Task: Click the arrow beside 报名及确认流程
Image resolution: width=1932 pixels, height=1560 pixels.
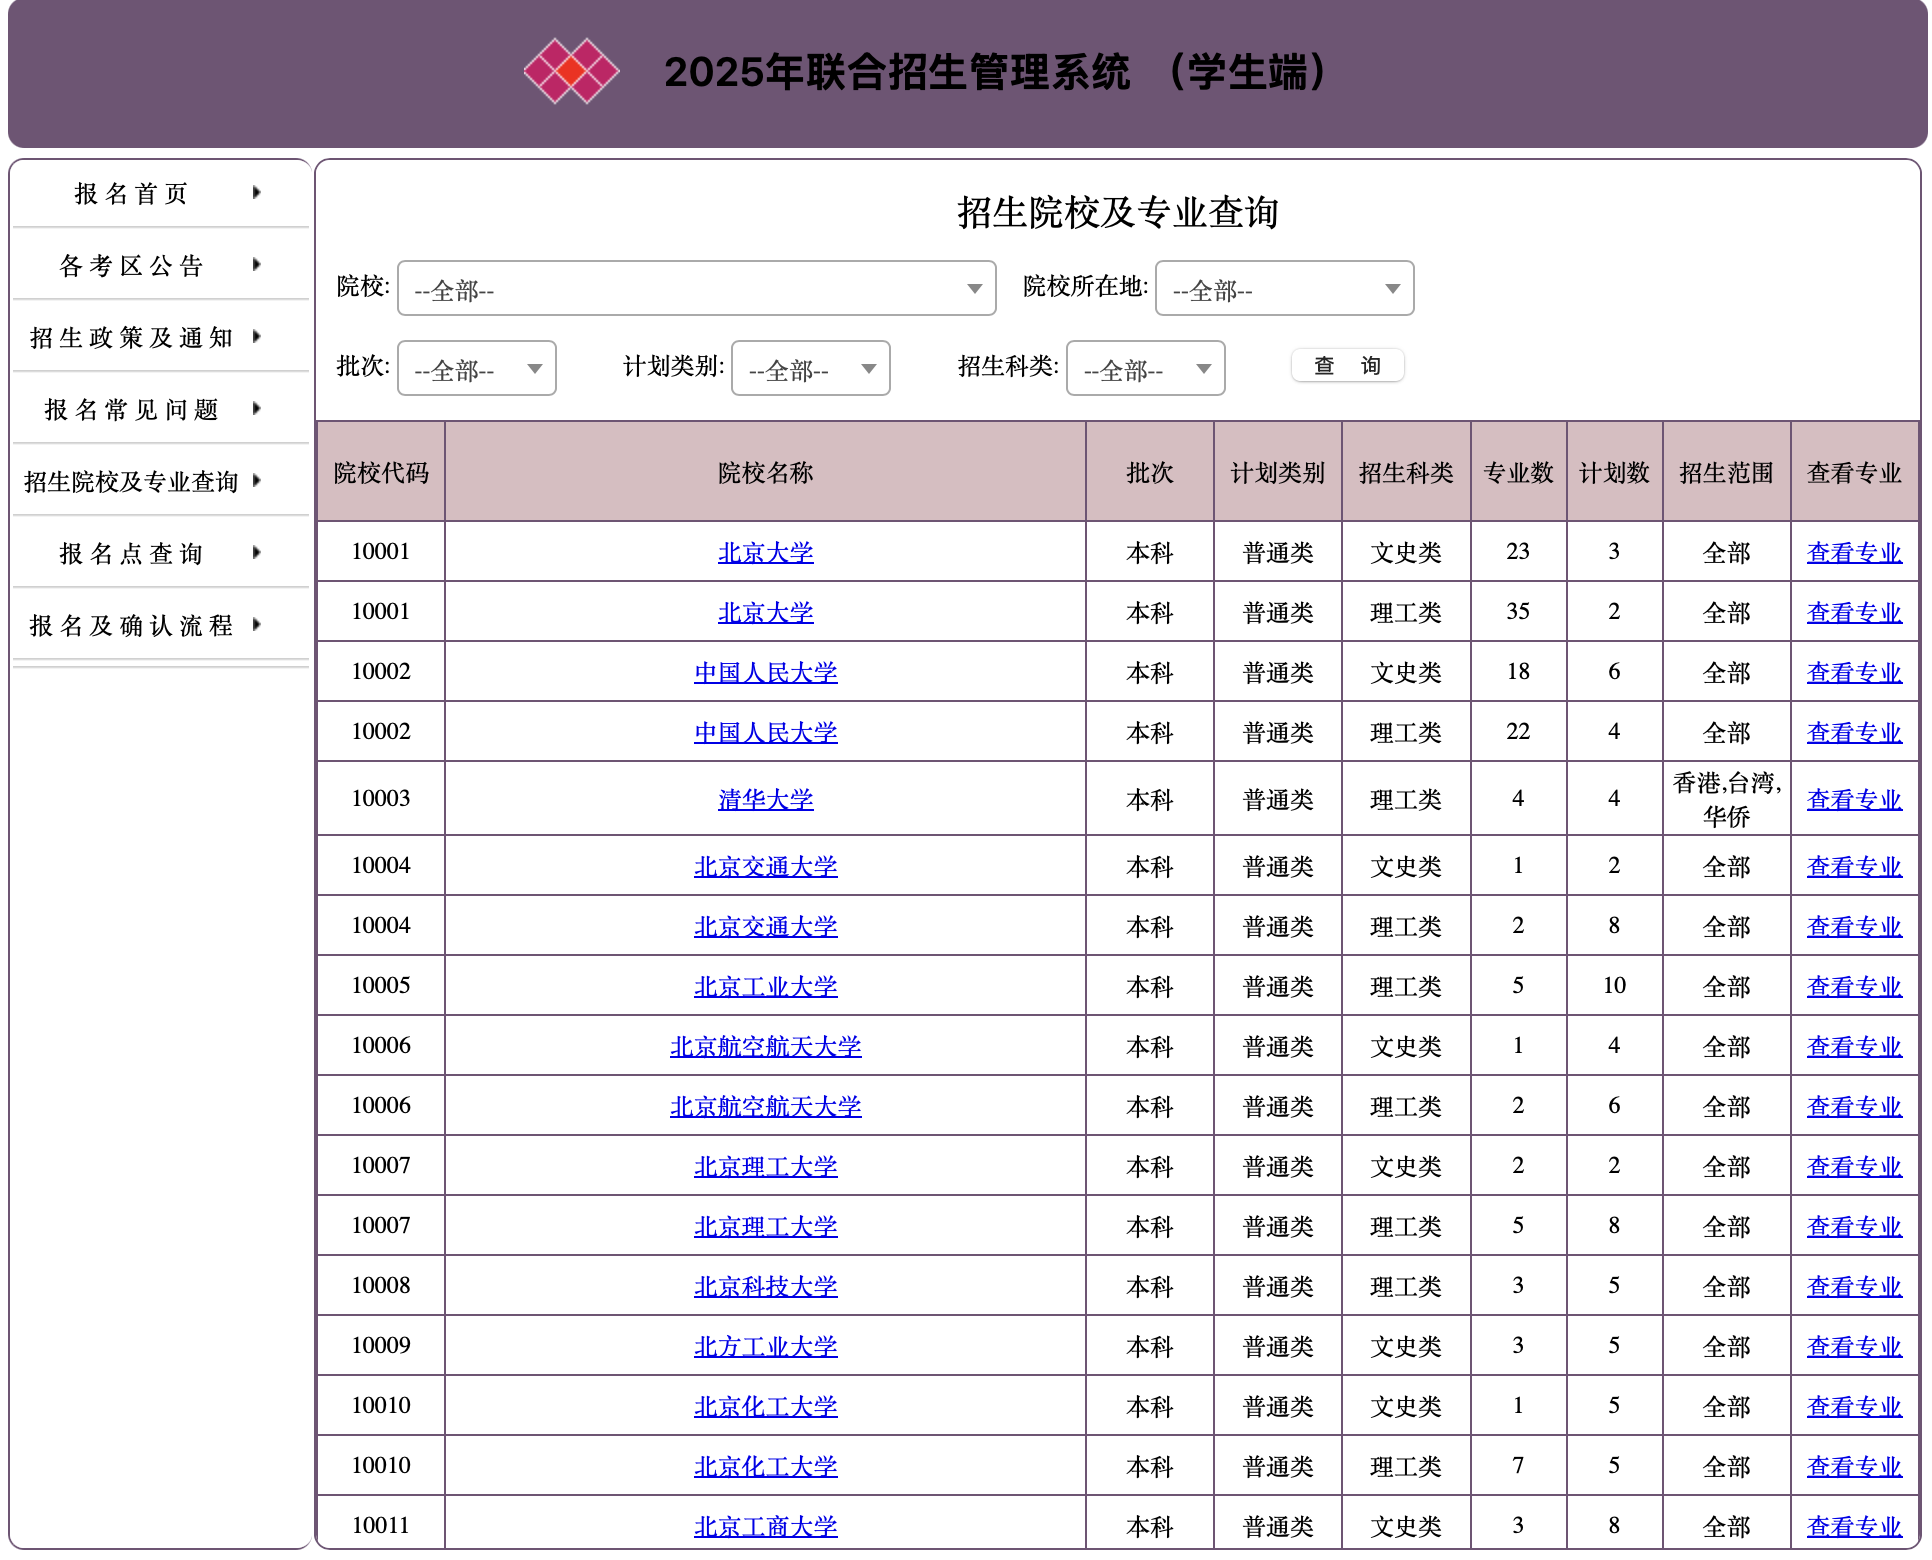Action: pyautogui.click(x=257, y=625)
